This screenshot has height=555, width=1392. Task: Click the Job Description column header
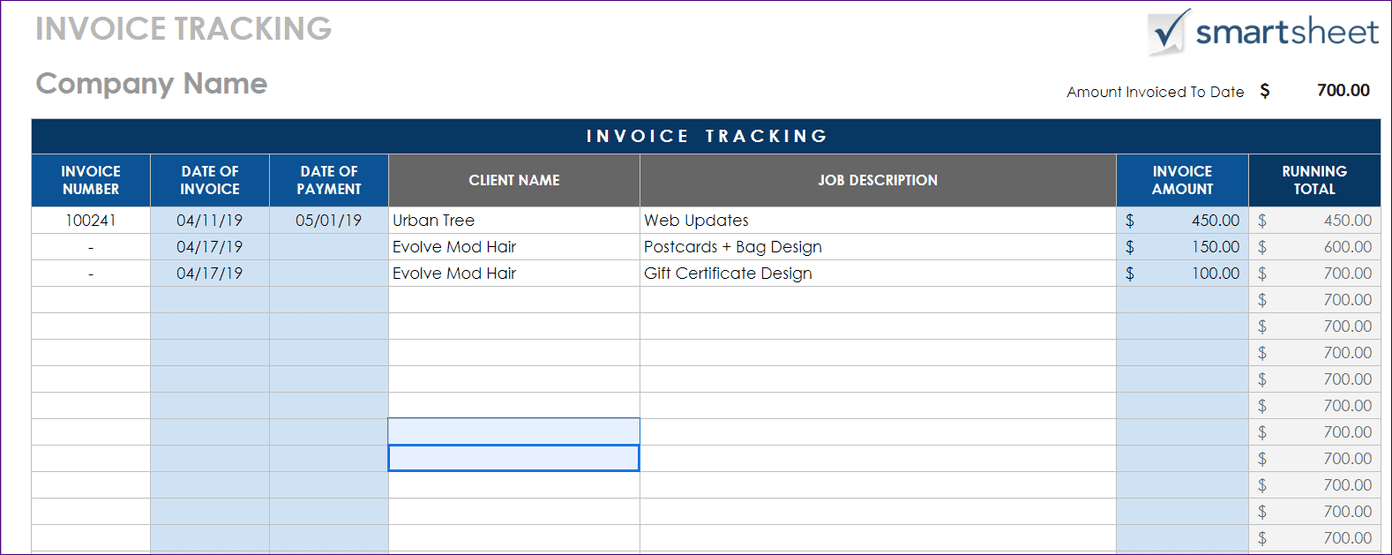point(878,180)
